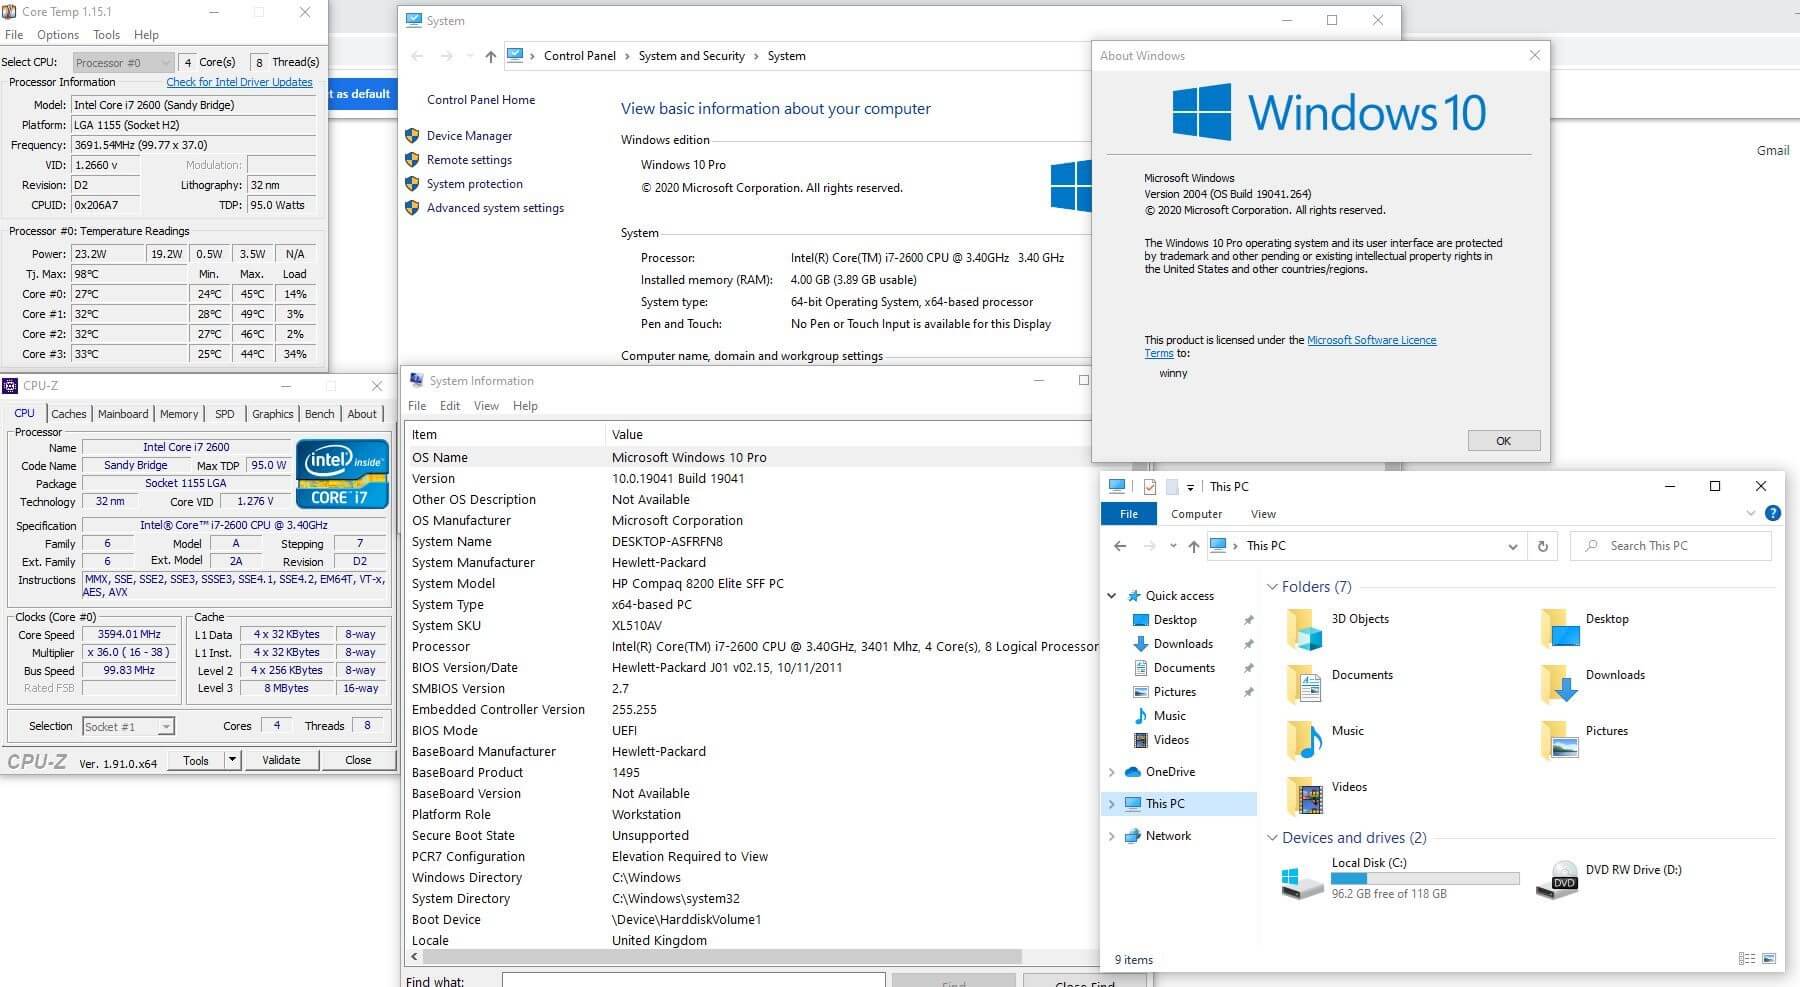The image size is (1800, 987).
Task: Open the File tab in Explorer
Action: (1129, 514)
